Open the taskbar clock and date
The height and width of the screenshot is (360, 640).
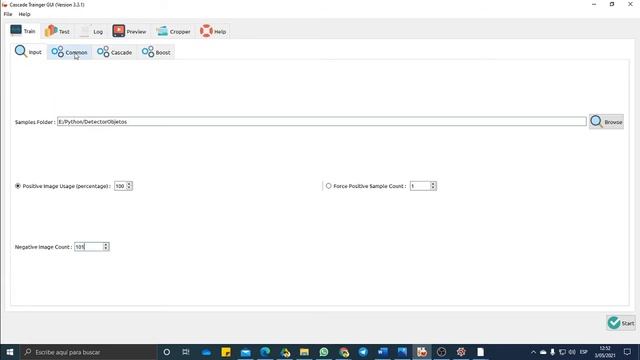pyautogui.click(x=605, y=352)
